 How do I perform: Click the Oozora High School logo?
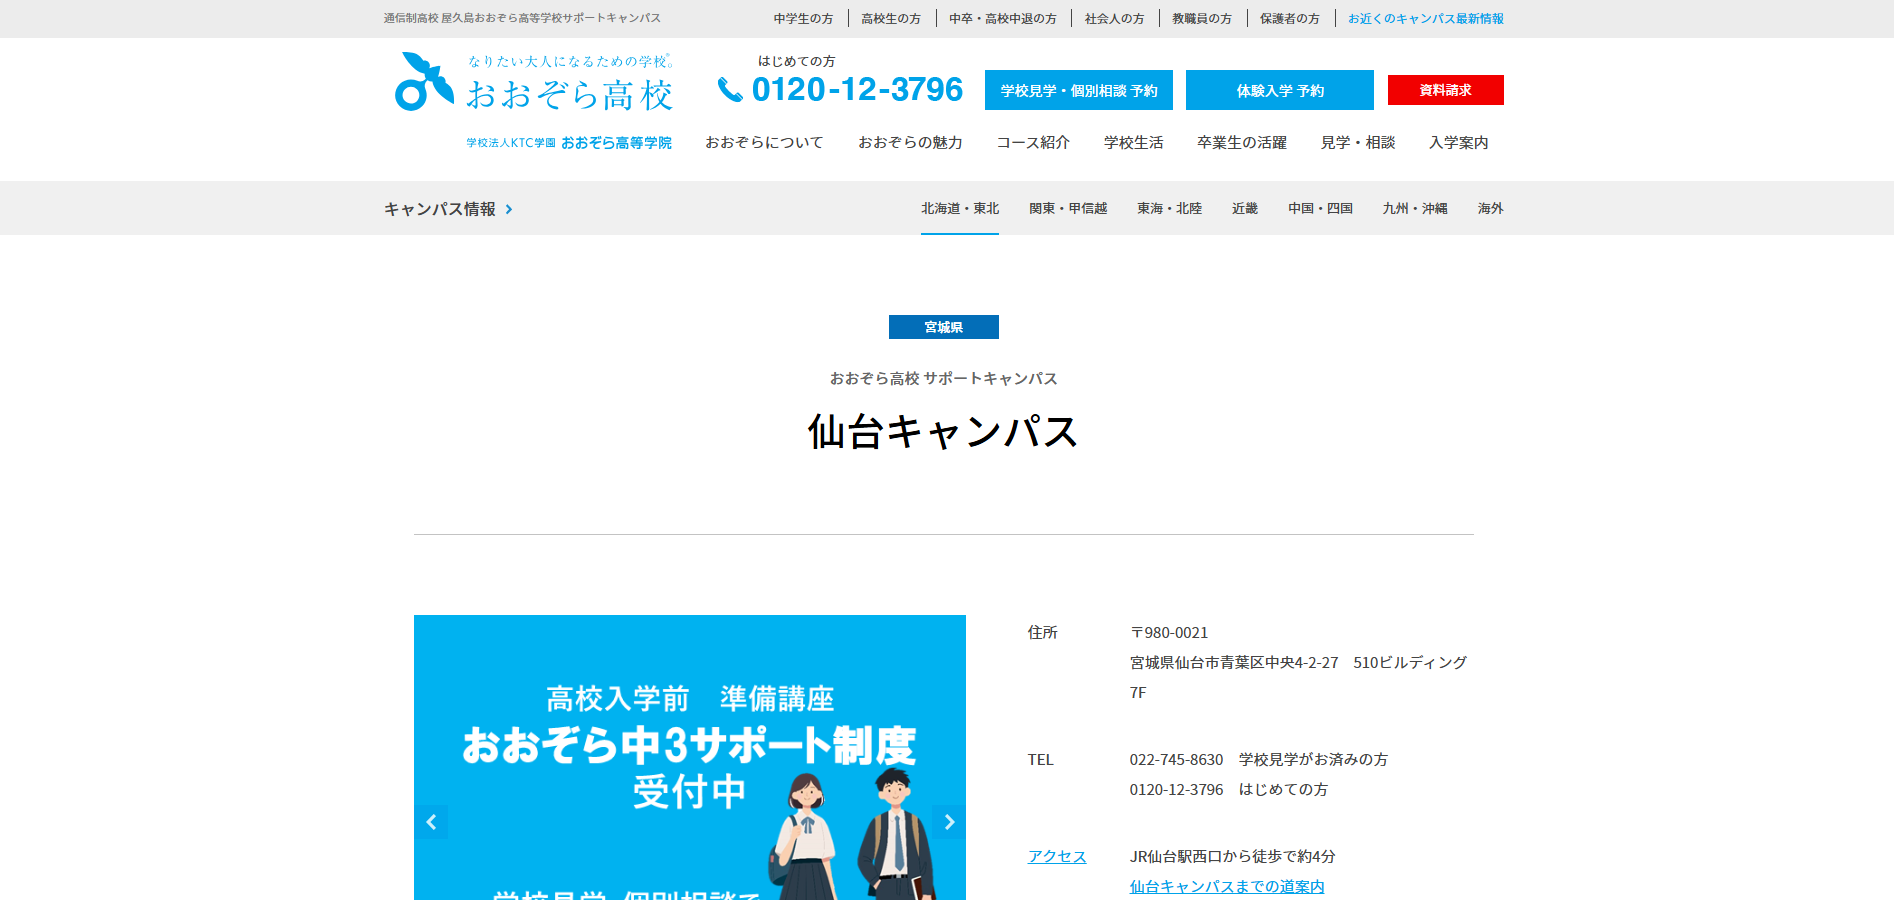click(534, 84)
